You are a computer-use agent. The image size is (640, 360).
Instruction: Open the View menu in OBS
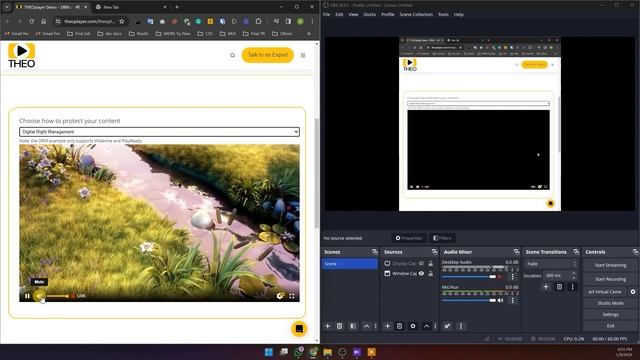point(353,14)
